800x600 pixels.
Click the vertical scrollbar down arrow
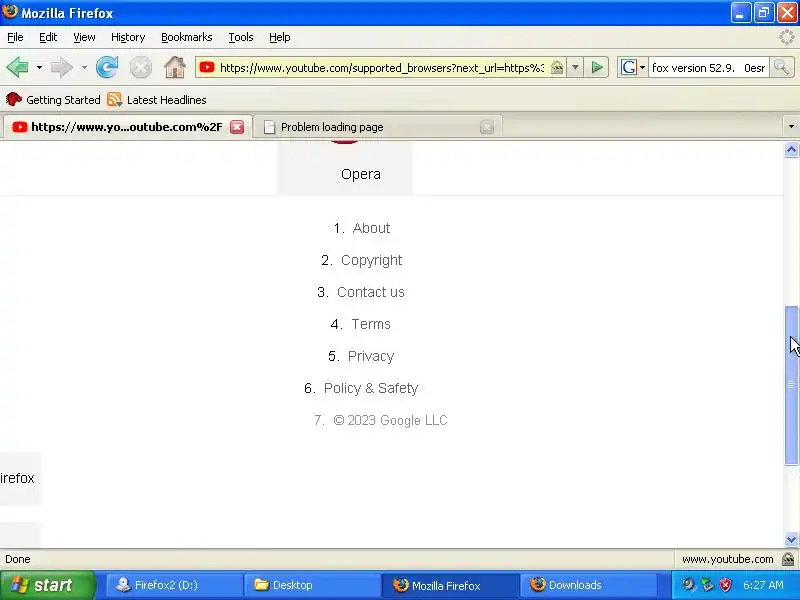(x=791, y=539)
